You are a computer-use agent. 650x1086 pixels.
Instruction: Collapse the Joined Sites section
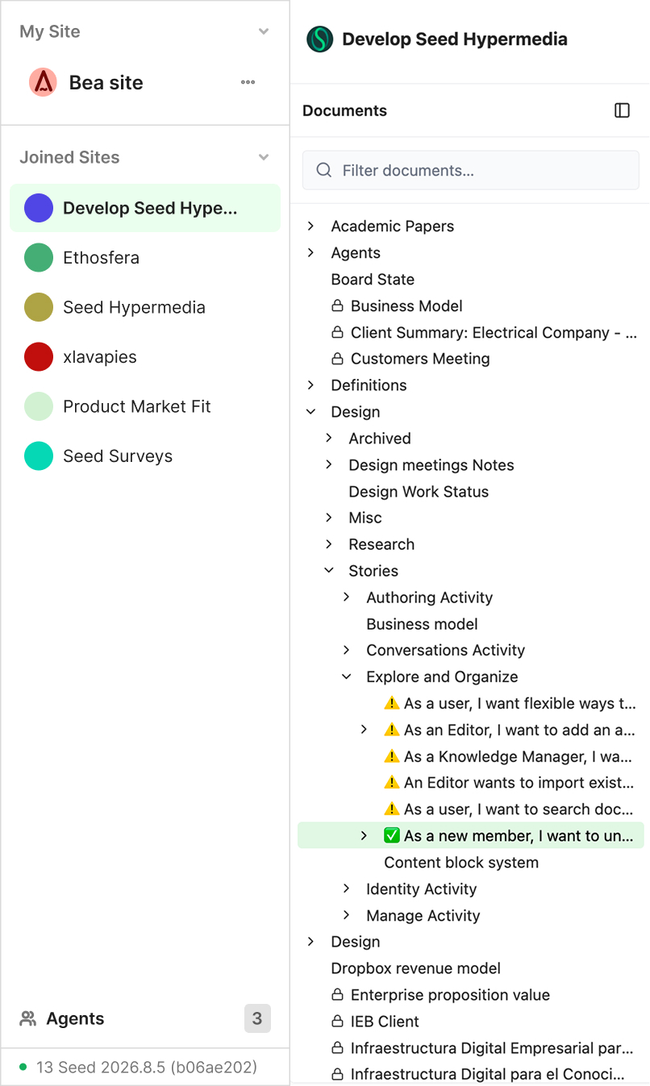[x=263, y=157]
